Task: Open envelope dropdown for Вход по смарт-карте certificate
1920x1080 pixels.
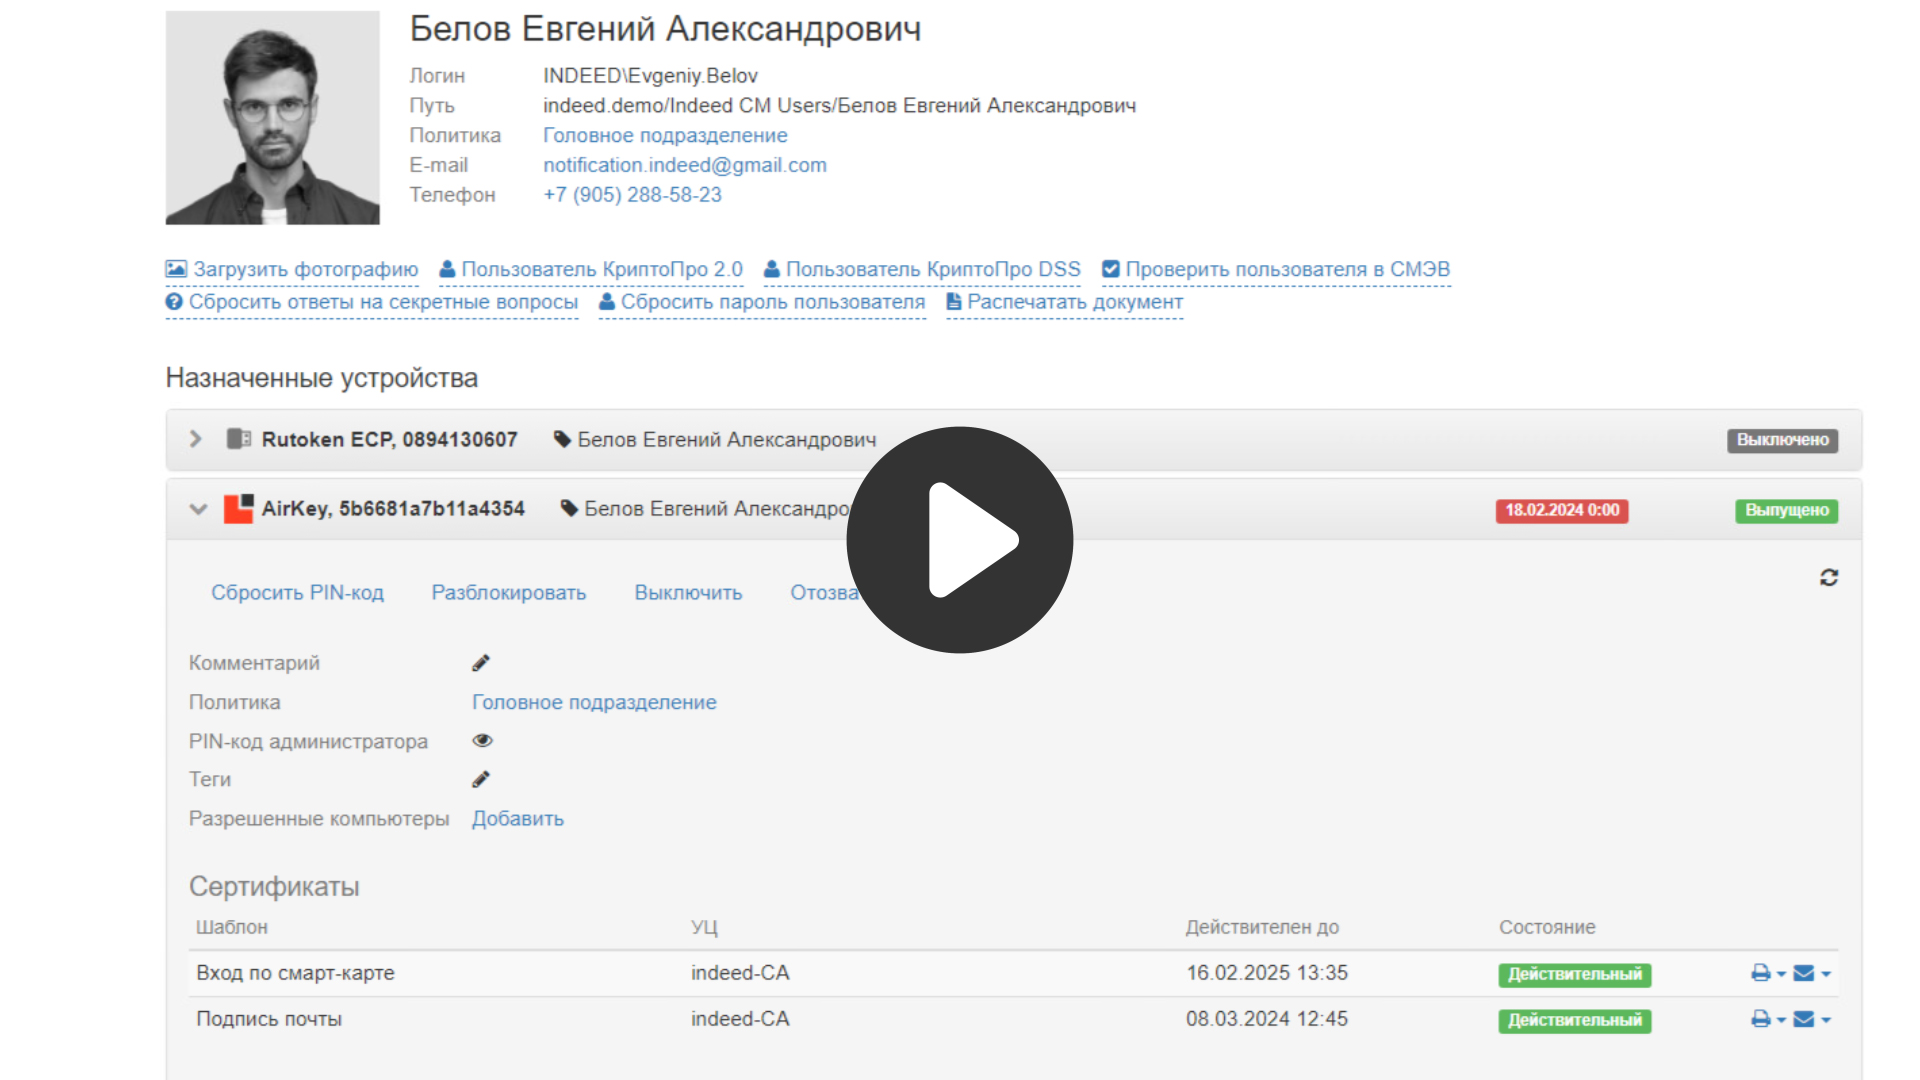Action: (1826, 974)
